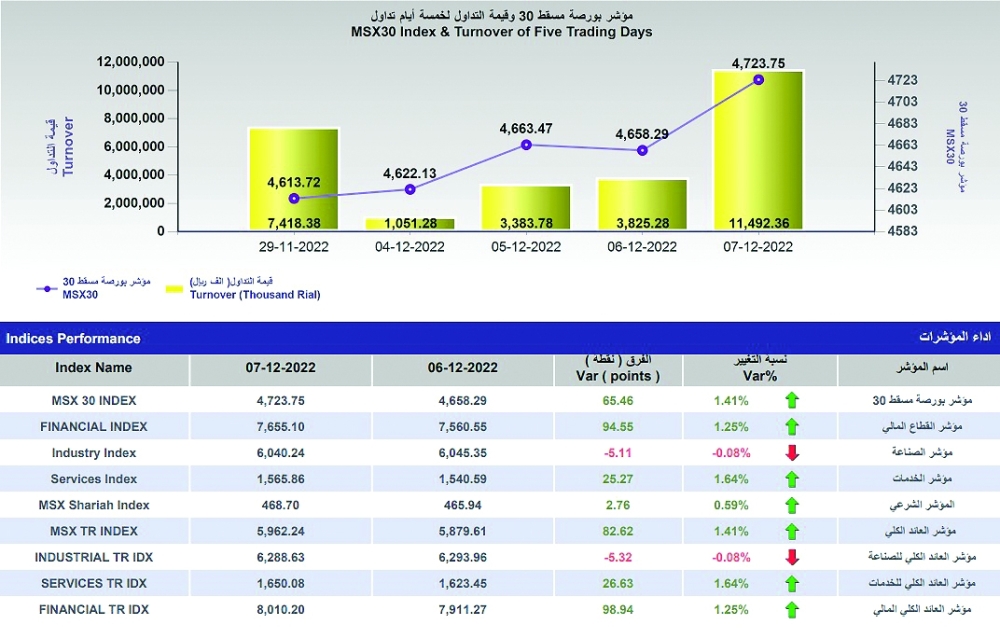
Task: Click the turnover bar for 29-11-2022
Action: [293, 178]
